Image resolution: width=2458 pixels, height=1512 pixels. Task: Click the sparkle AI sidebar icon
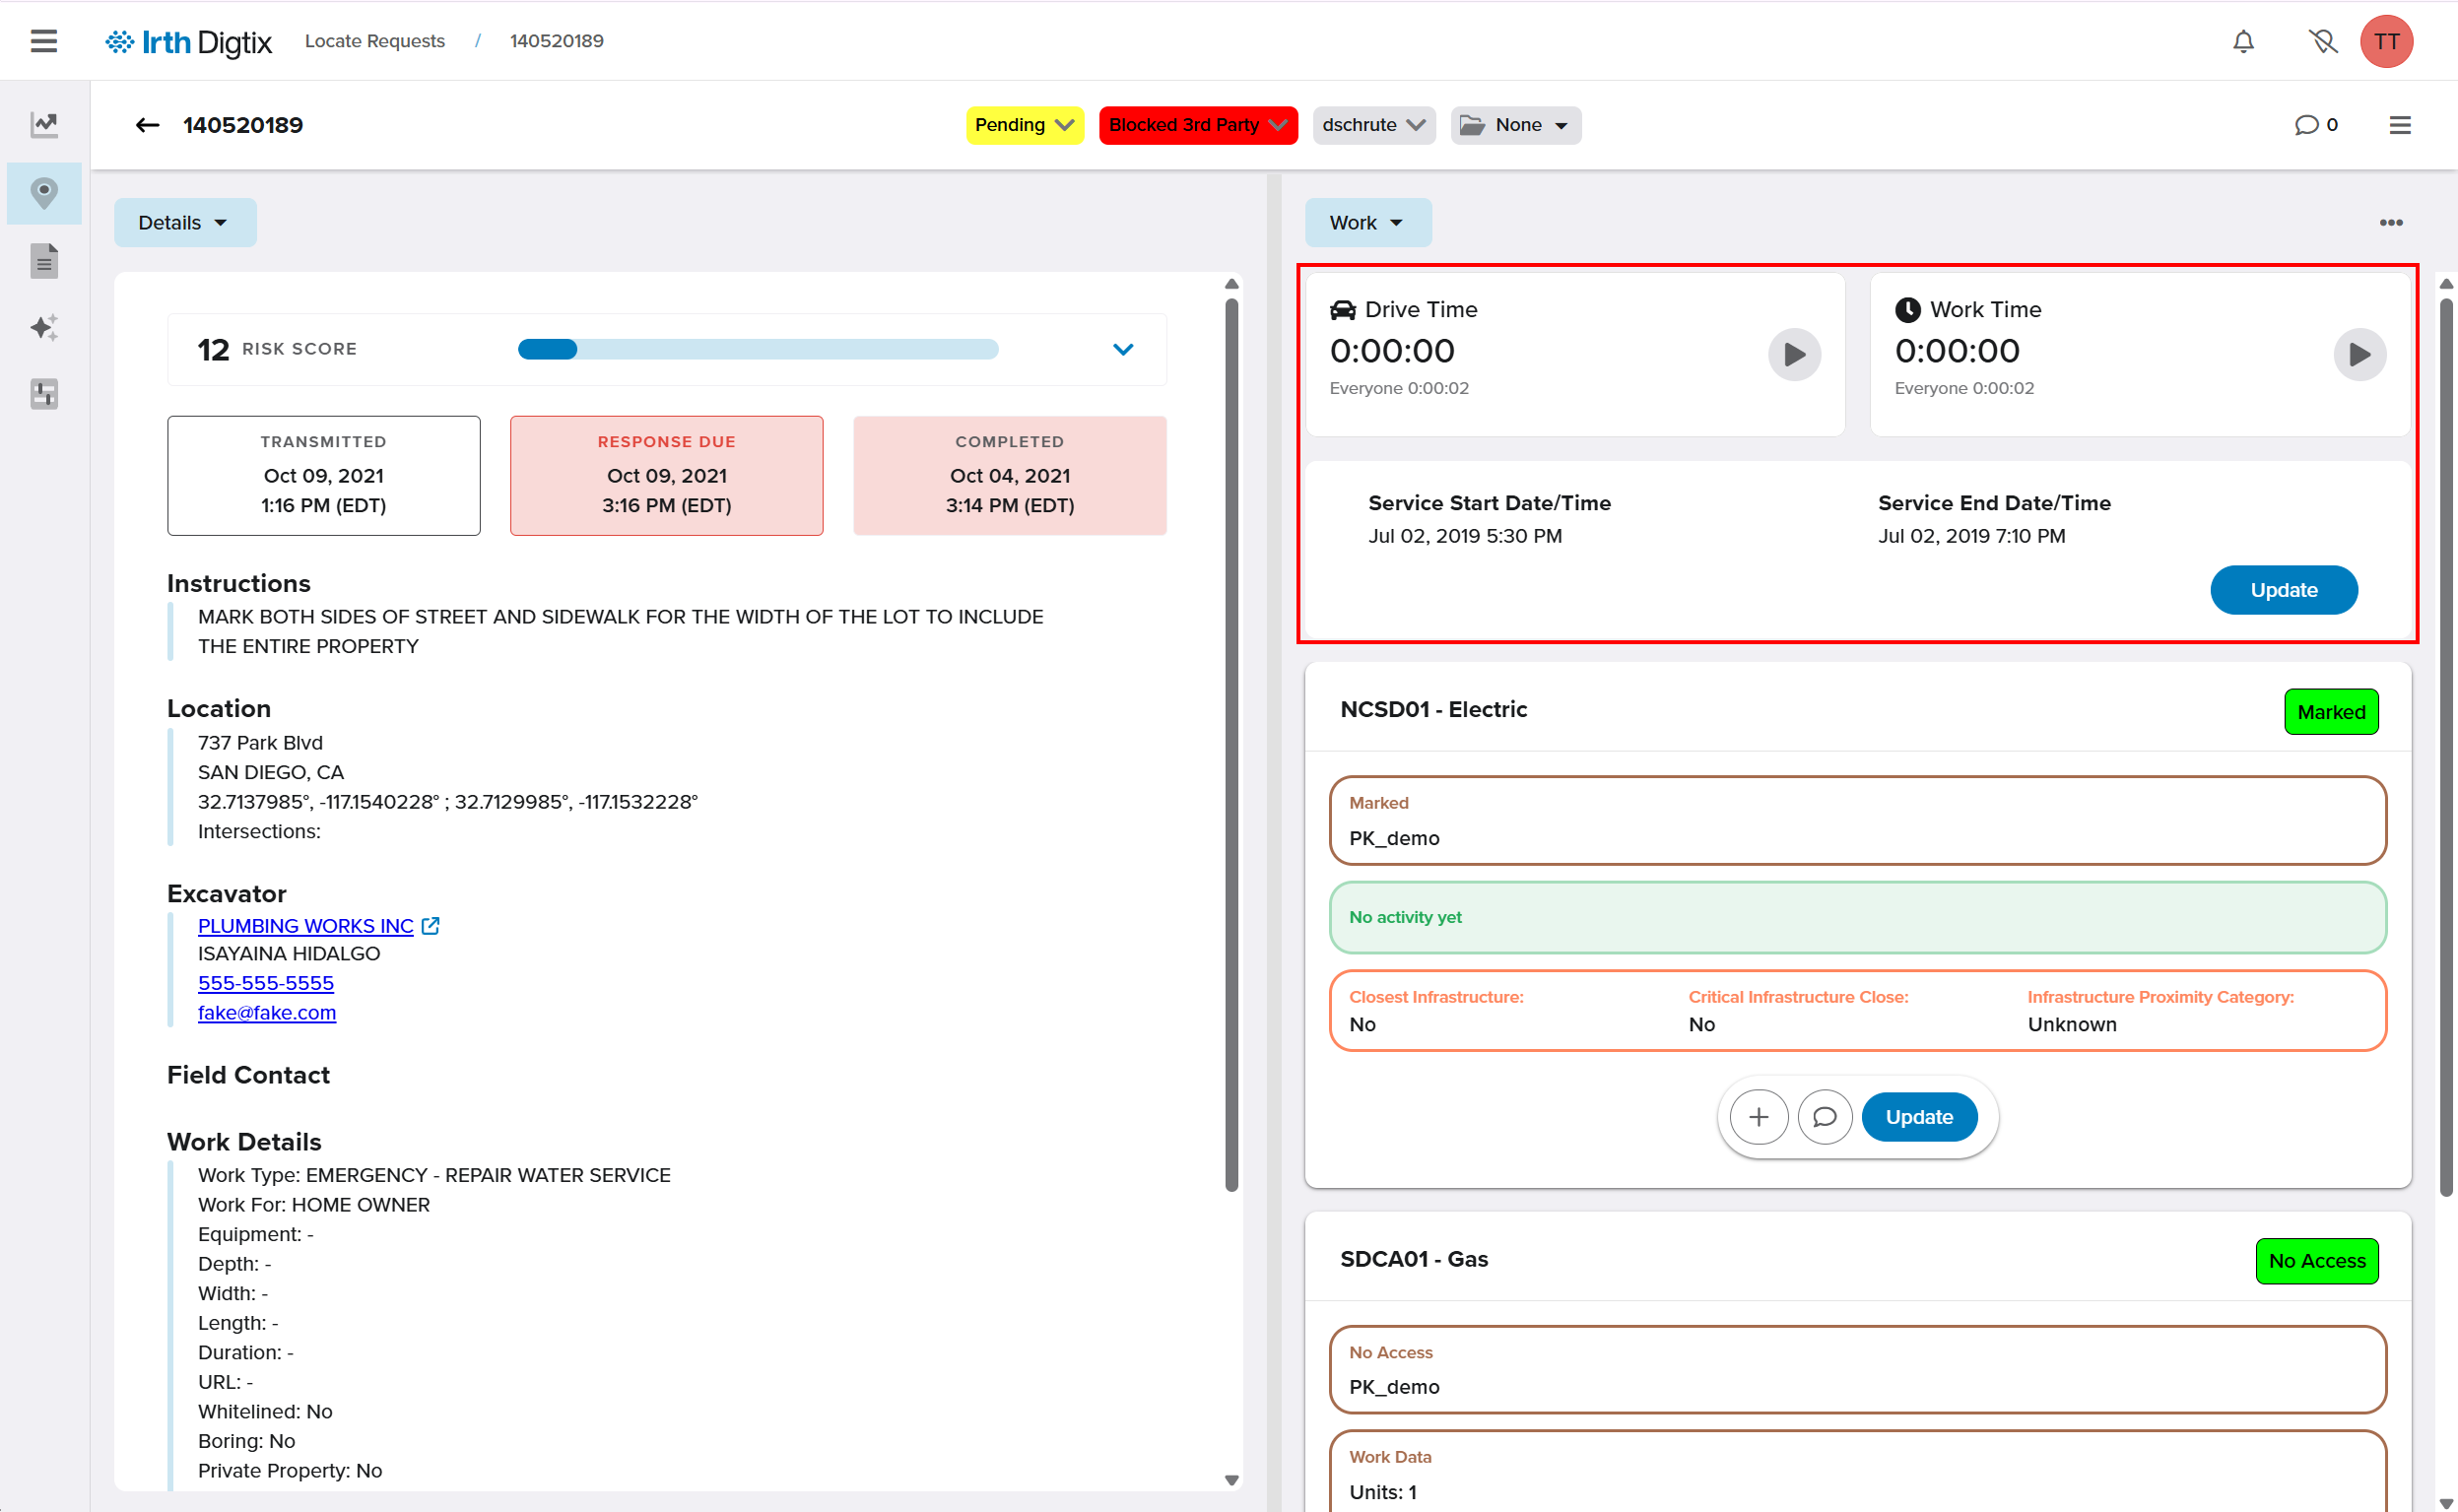tap(43, 327)
